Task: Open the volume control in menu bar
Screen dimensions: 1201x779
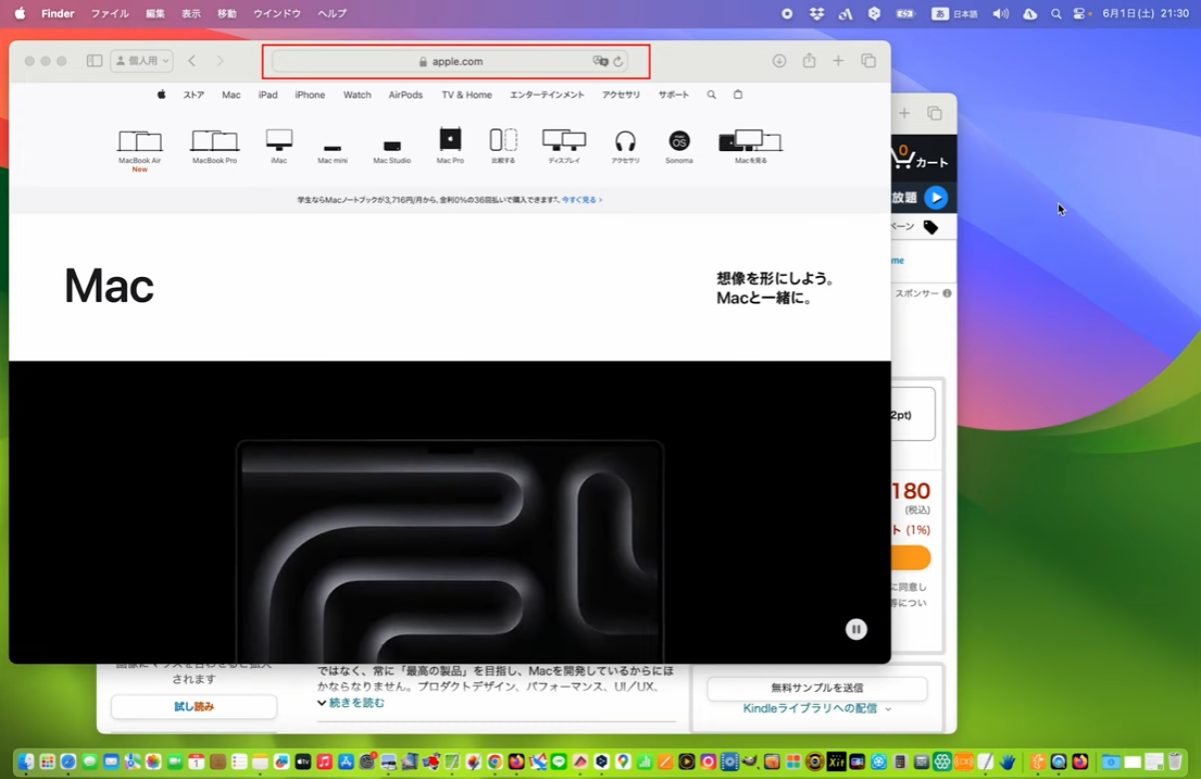Action: [x=1000, y=13]
